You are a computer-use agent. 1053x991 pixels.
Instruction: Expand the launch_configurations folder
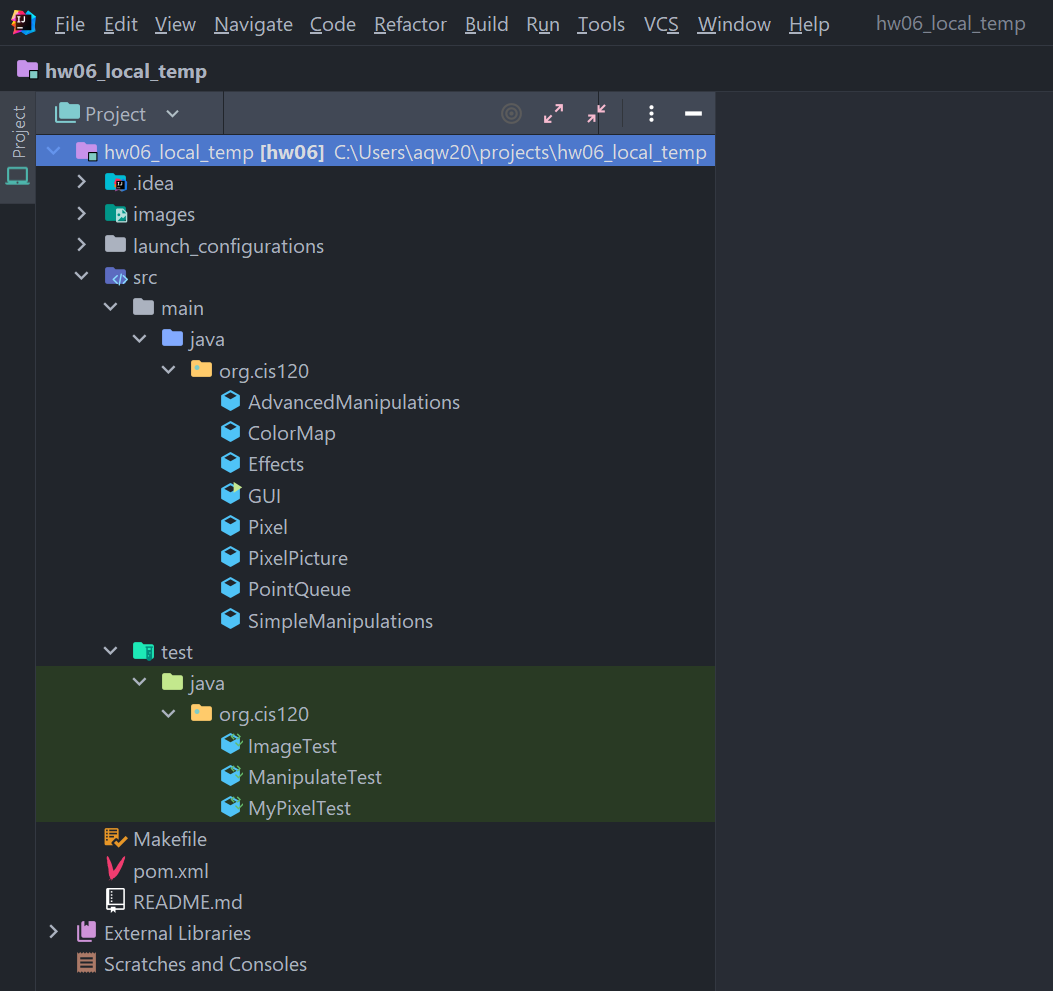pos(81,244)
